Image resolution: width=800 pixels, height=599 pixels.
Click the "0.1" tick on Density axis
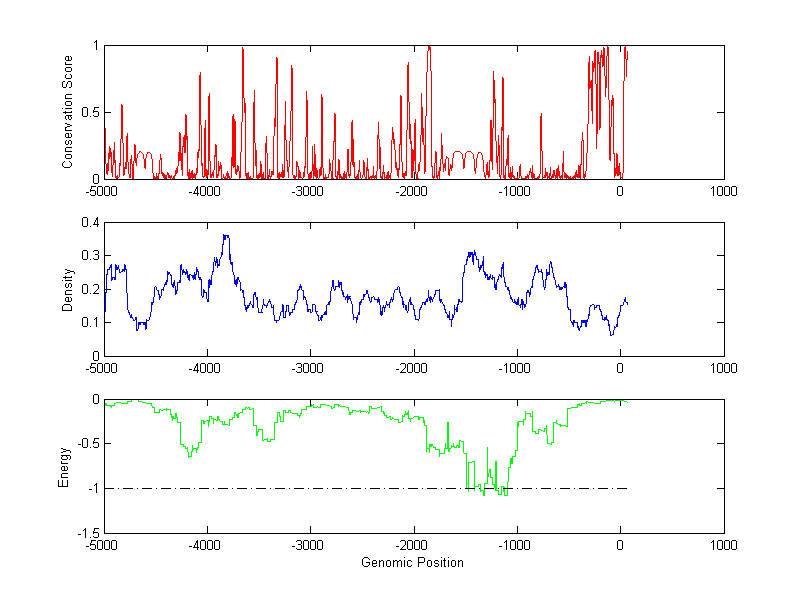90,323
